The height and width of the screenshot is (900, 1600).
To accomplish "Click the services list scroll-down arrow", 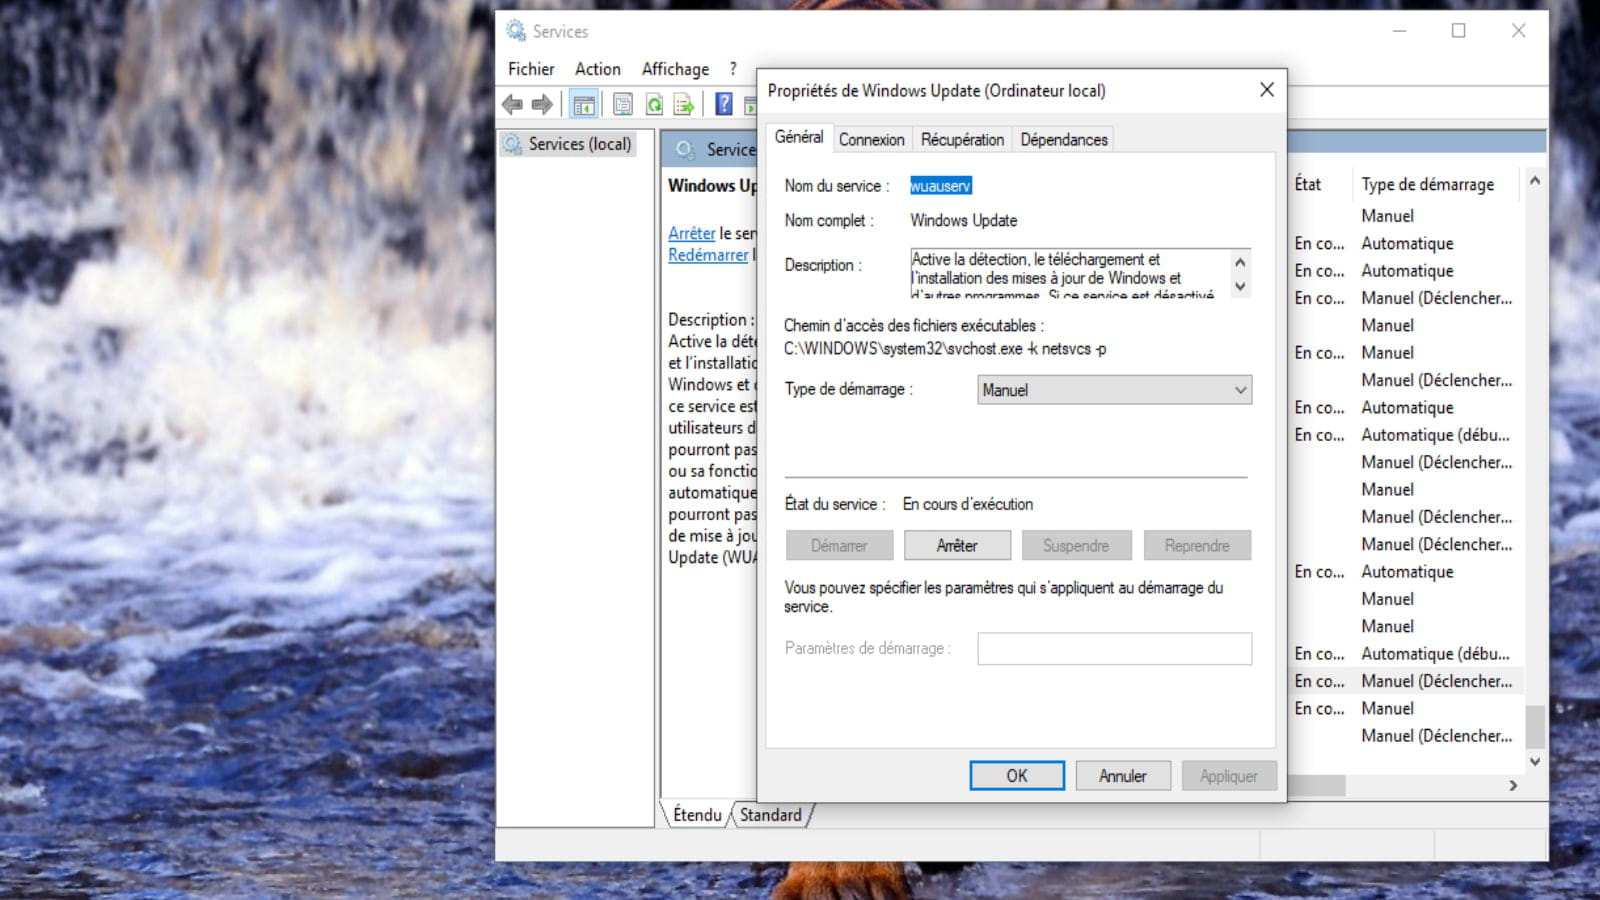I will point(1535,761).
